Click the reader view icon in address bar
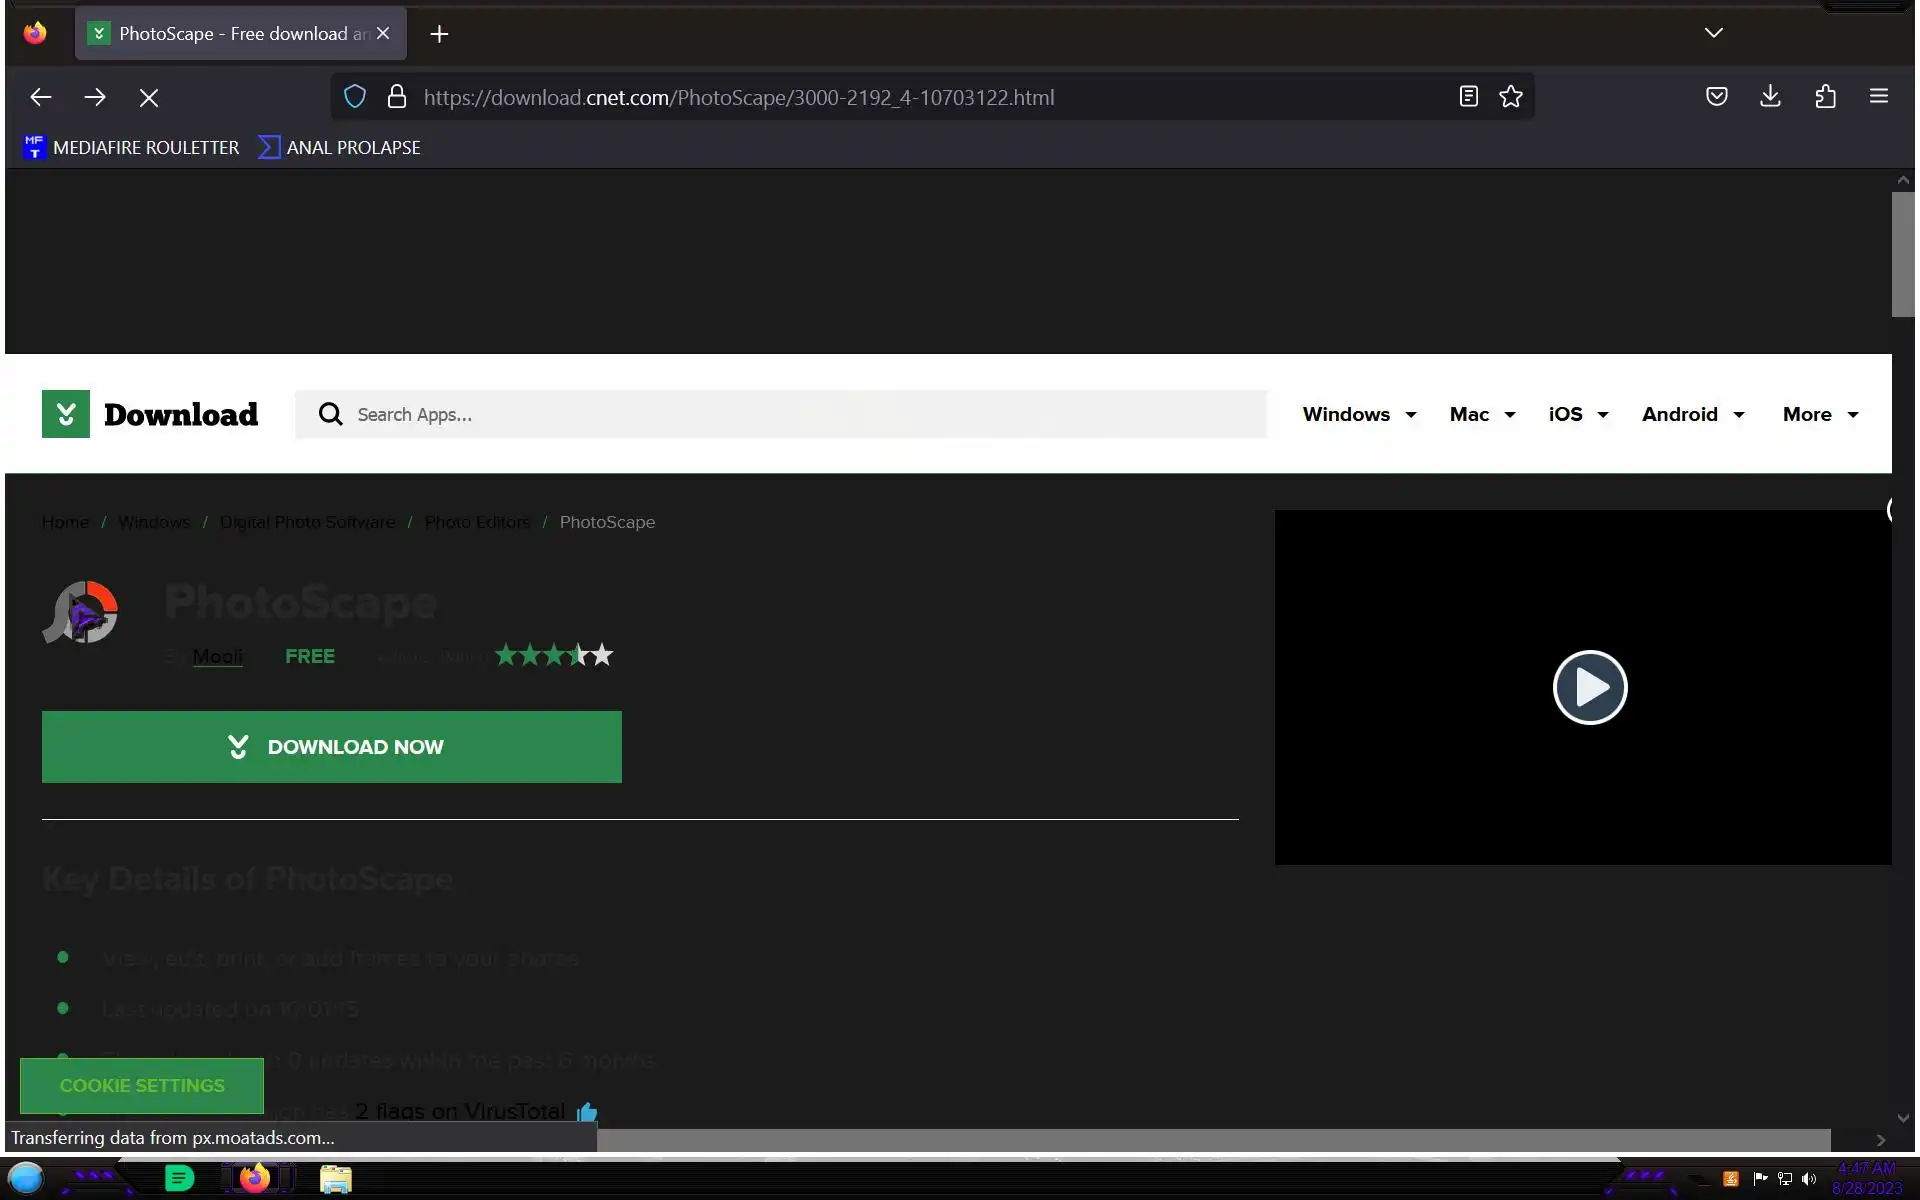This screenshot has height=1200, width=1920. click(x=1468, y=97)
